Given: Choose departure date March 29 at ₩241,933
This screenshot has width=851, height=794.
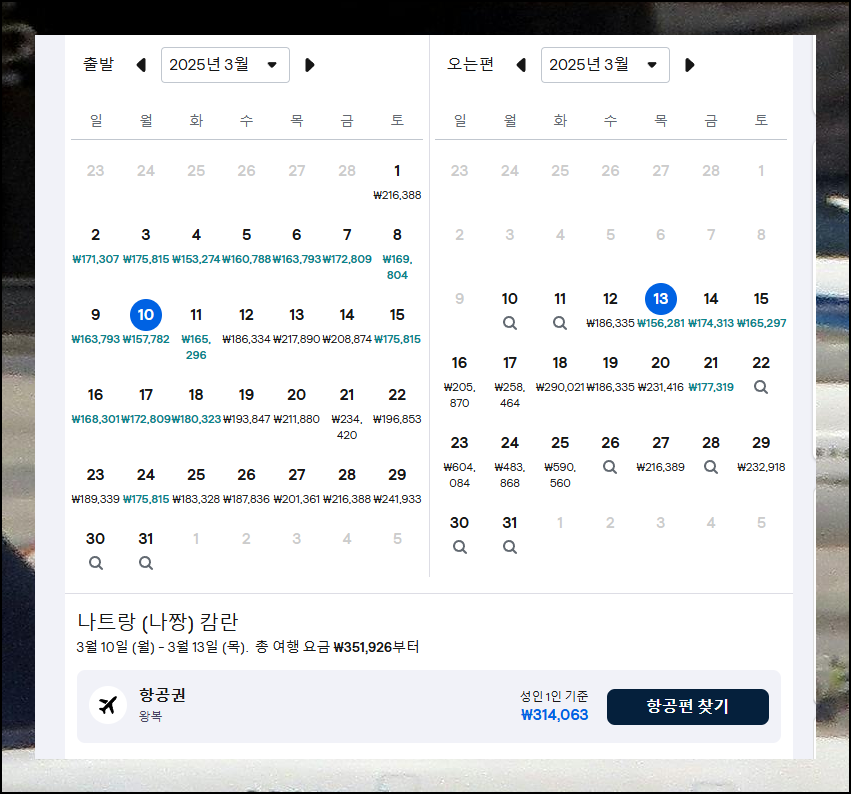Looking at the screenshot, I should 397,485.
